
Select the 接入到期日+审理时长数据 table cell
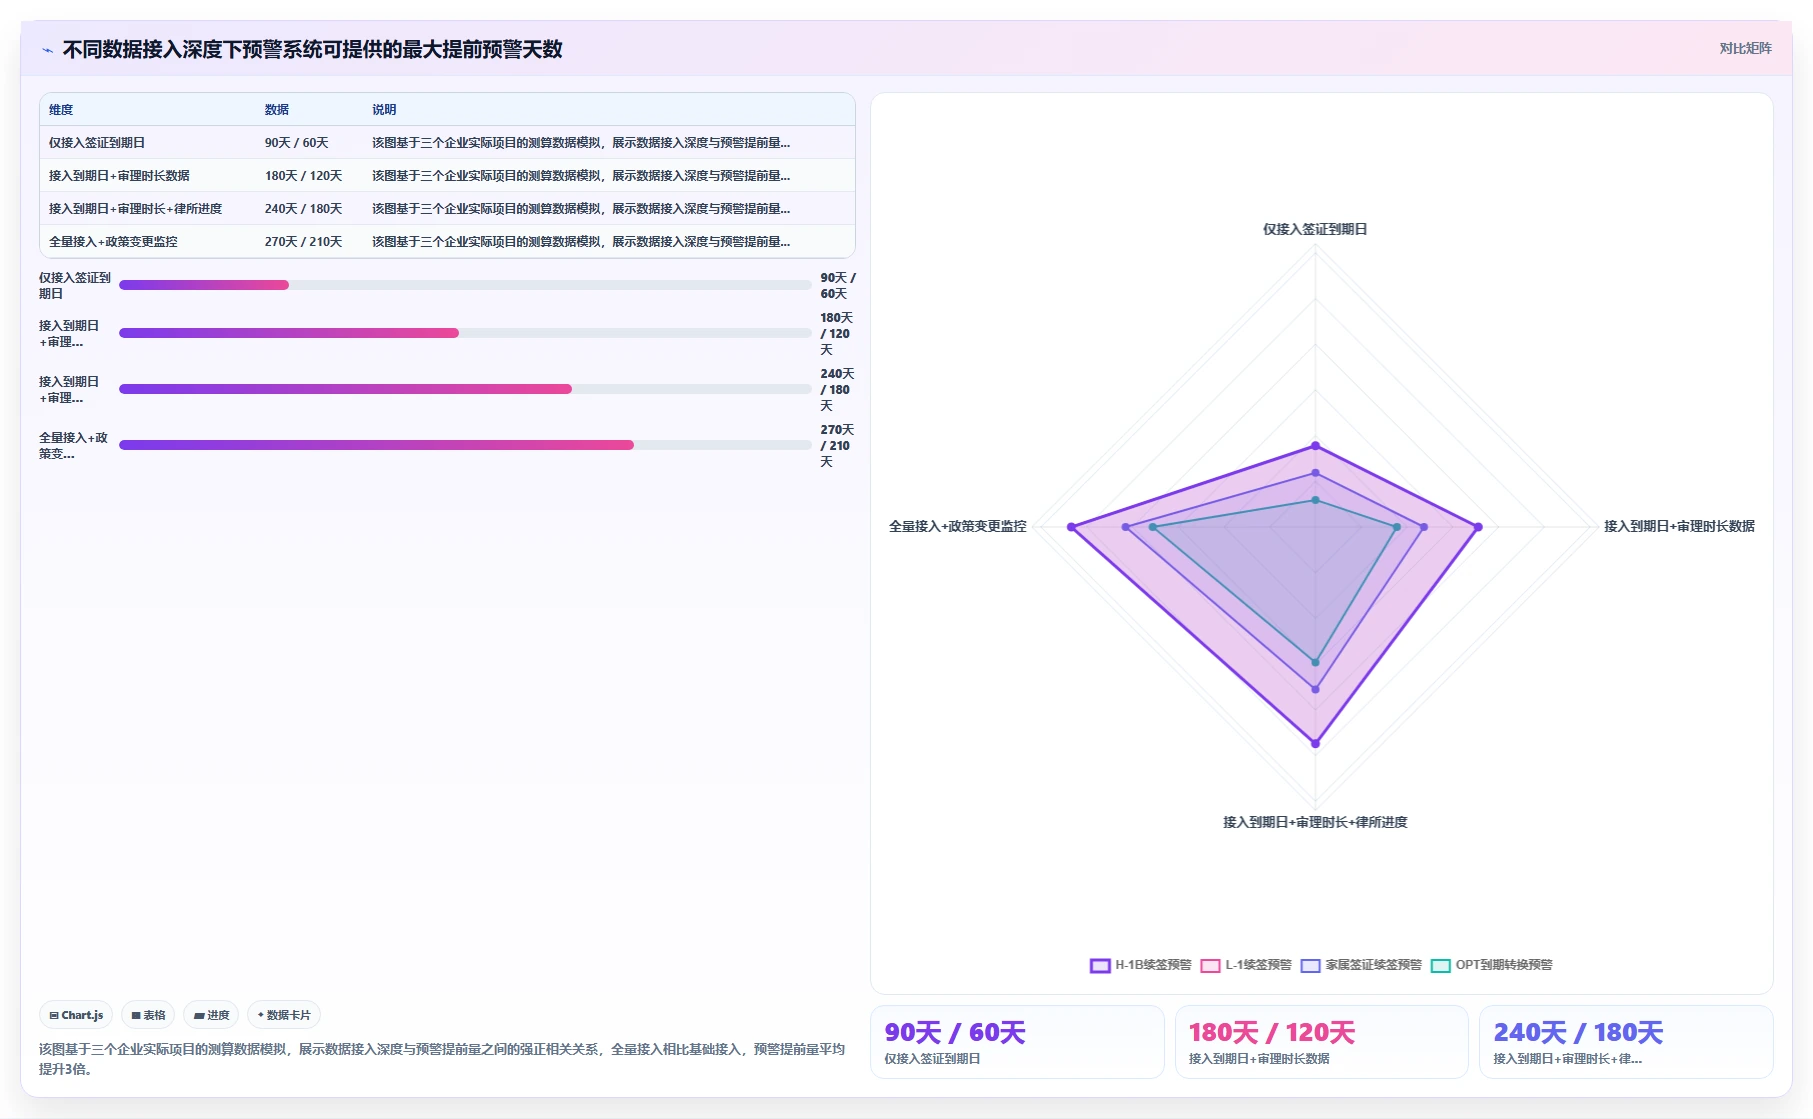(119, 176)
